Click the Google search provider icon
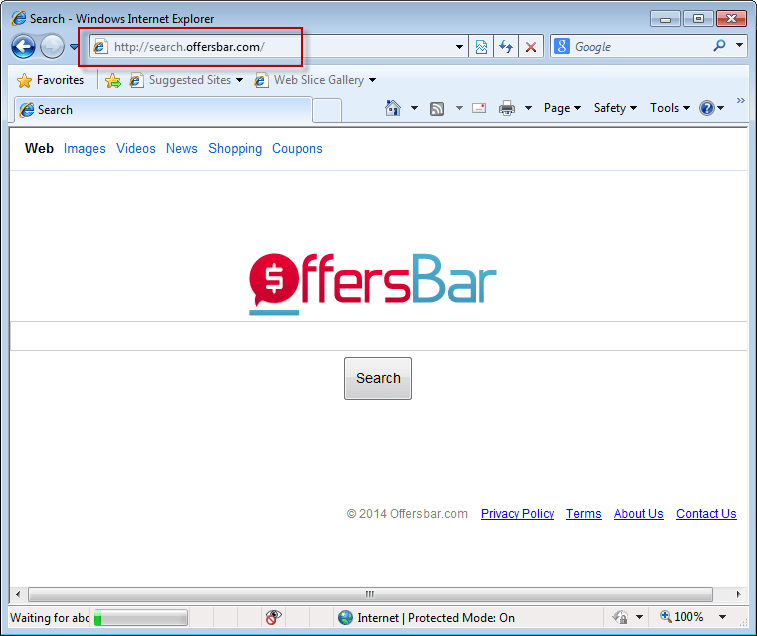Image resolution: width=757 pixels, height=636 pixels. 561,46
